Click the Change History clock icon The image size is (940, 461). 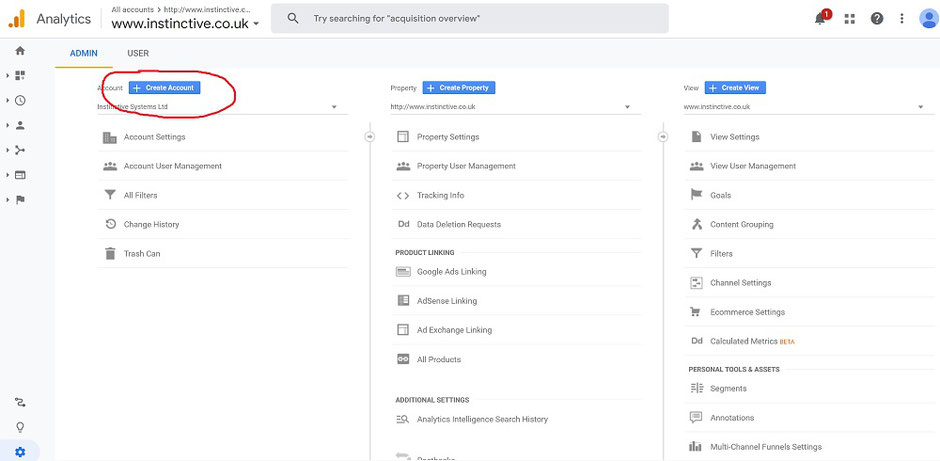110,224
